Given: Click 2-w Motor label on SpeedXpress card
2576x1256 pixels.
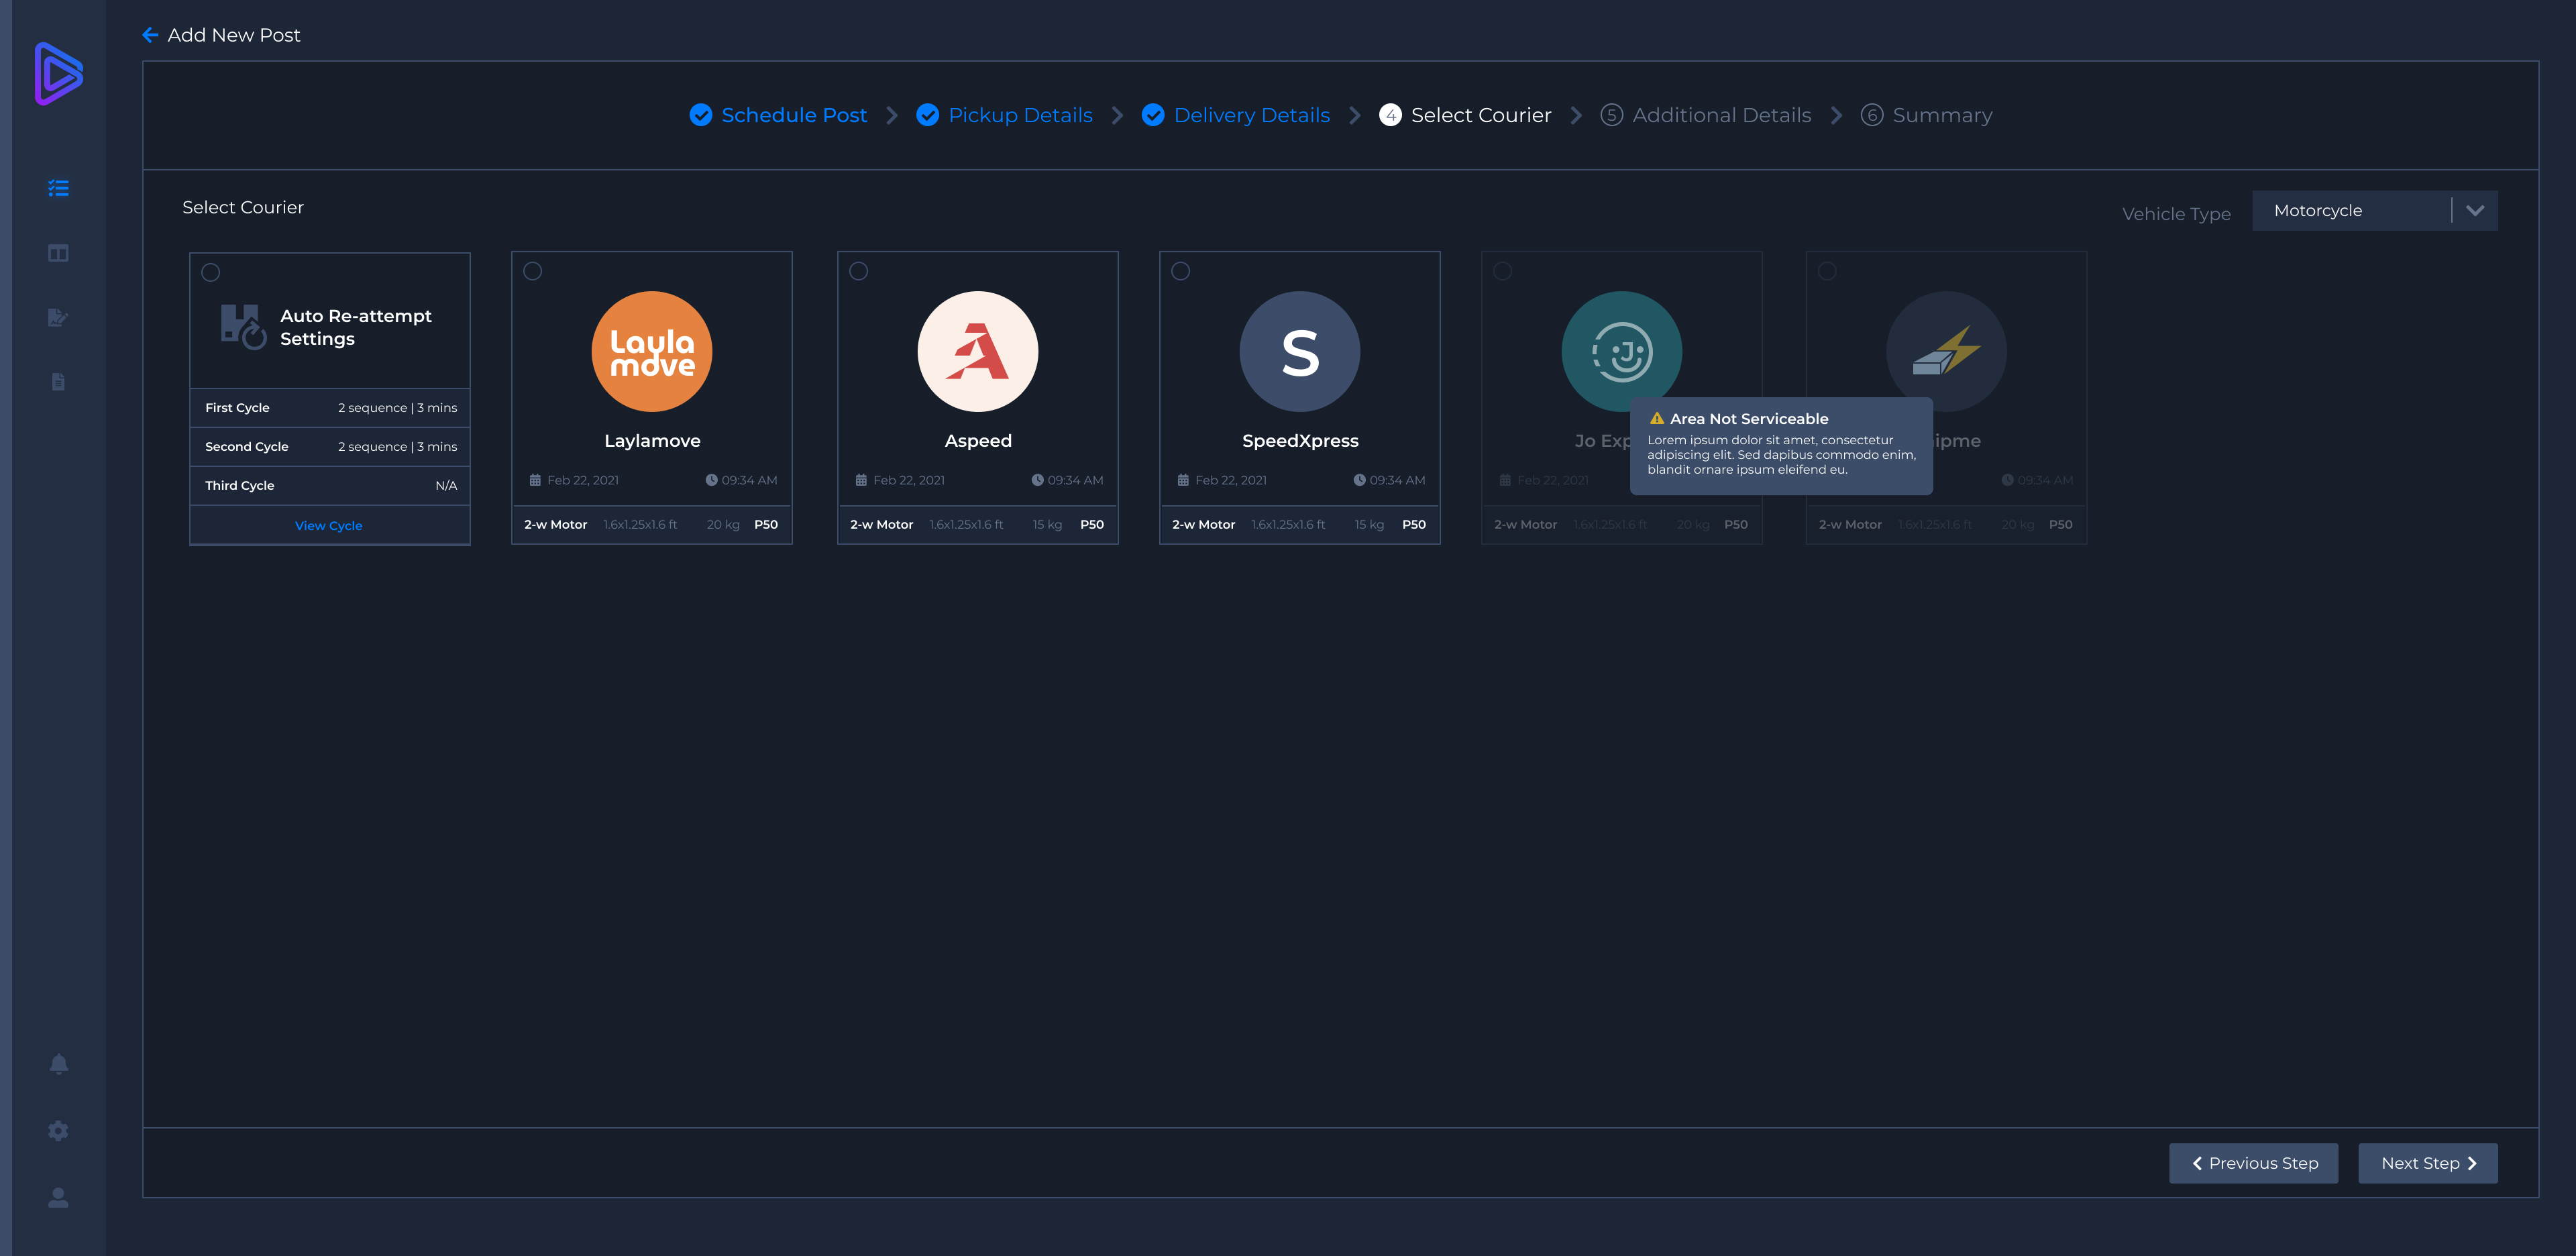Looking at the screenshot, I should [x=1203, y=524].
